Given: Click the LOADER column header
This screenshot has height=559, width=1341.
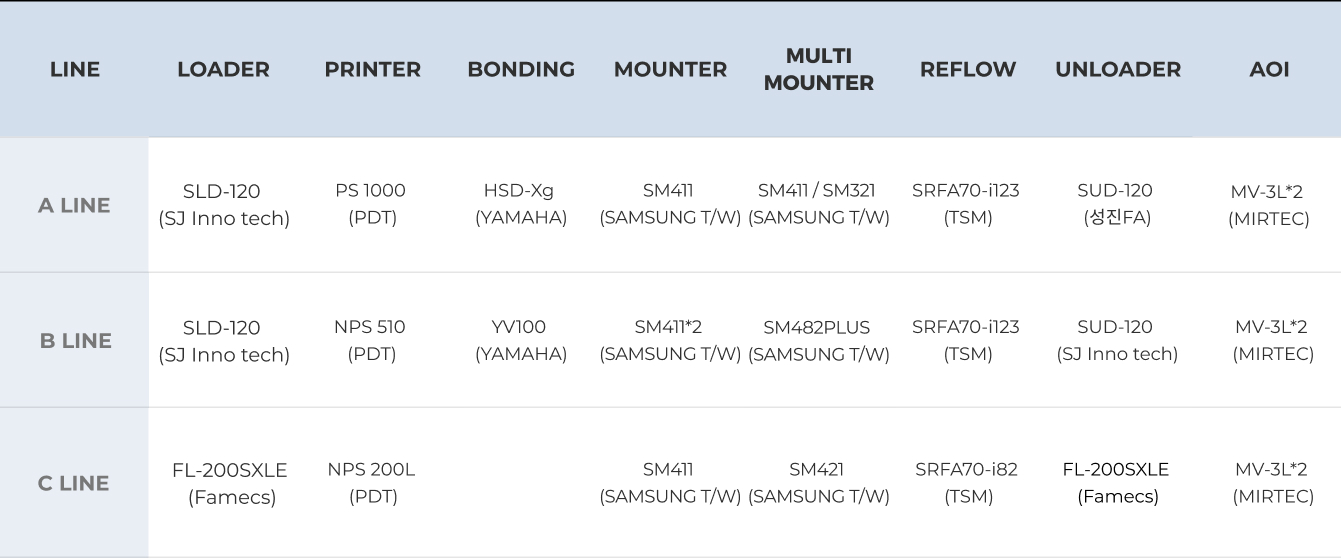Looking at the screenshot, I should click(223, 69).
